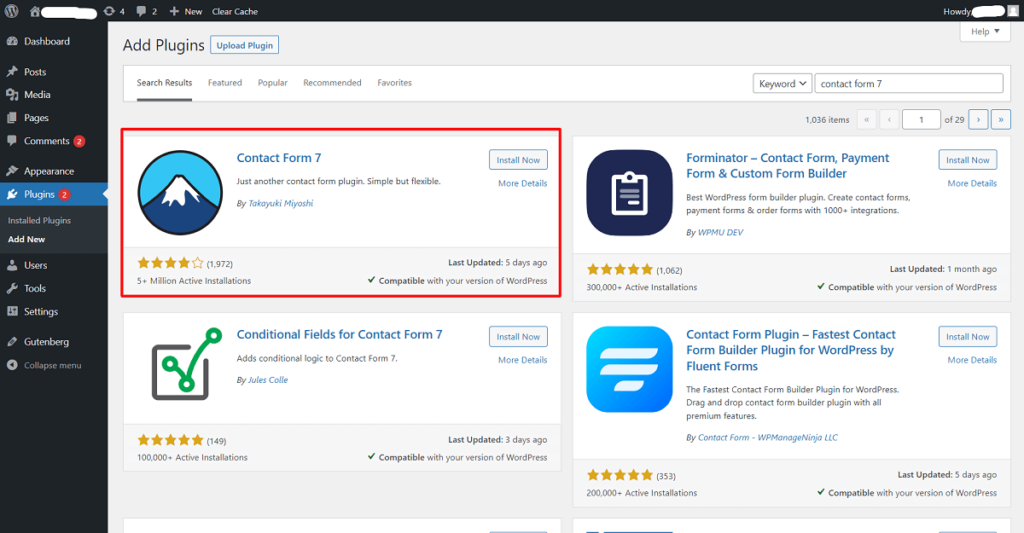This screenshot has width=1024, height=533.
Task: Click the Contact Form 7 mountain logo
Action: 180,193
